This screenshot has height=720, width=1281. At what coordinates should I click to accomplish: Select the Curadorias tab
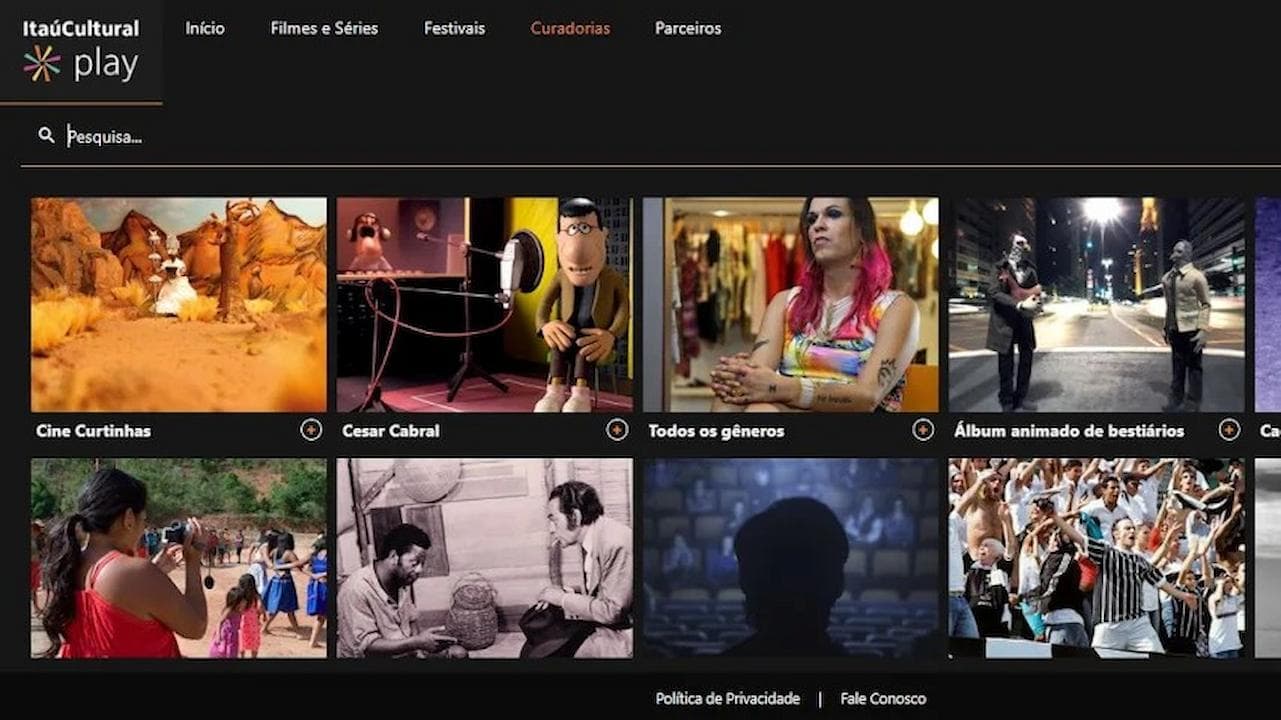point(570,28)
